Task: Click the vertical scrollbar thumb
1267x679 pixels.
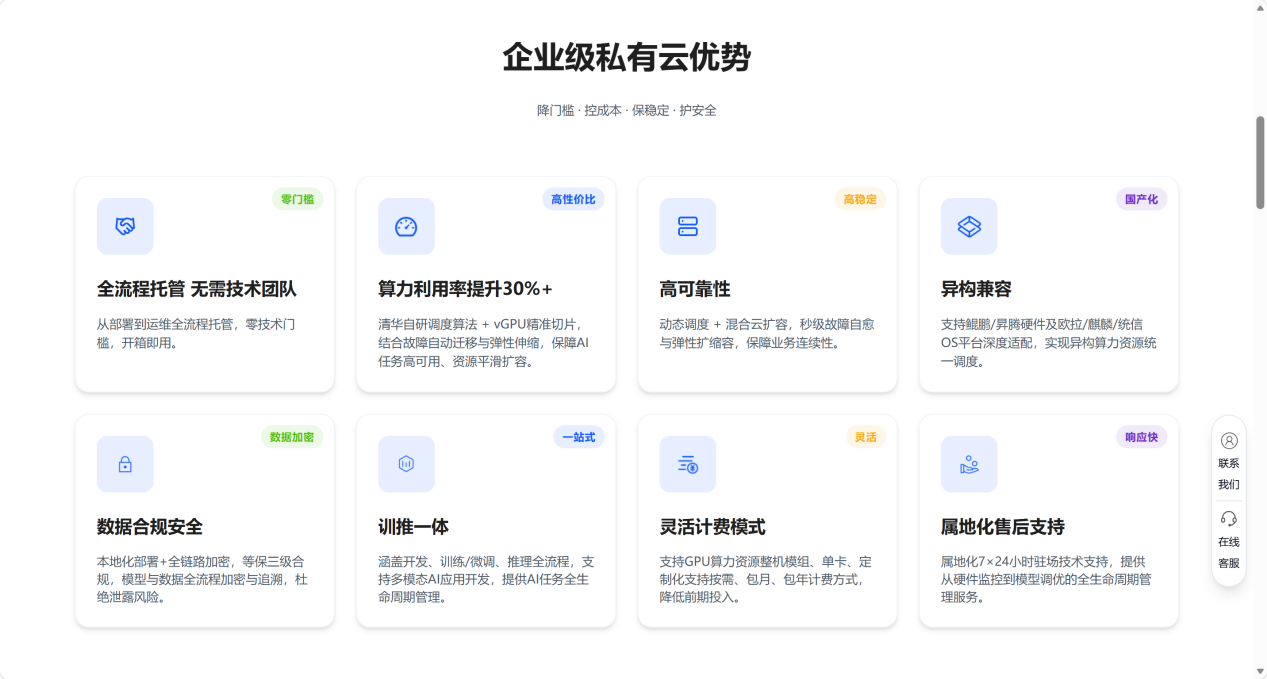Action: (1260, 163)
